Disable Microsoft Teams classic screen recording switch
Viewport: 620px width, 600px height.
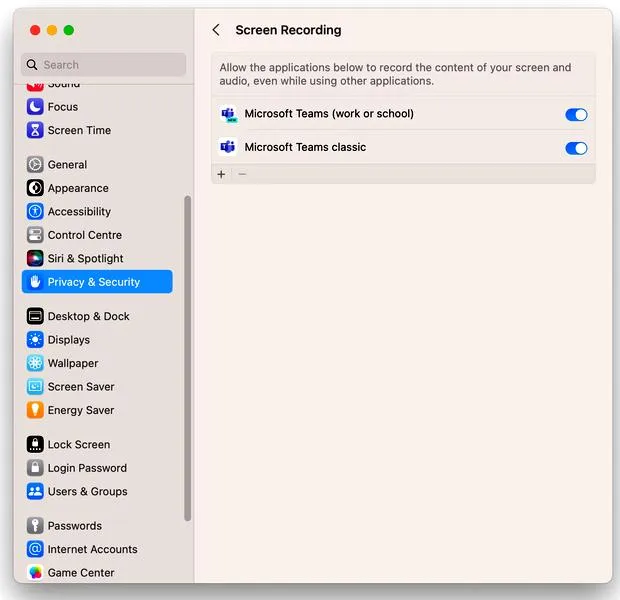[x=576, y=148]
